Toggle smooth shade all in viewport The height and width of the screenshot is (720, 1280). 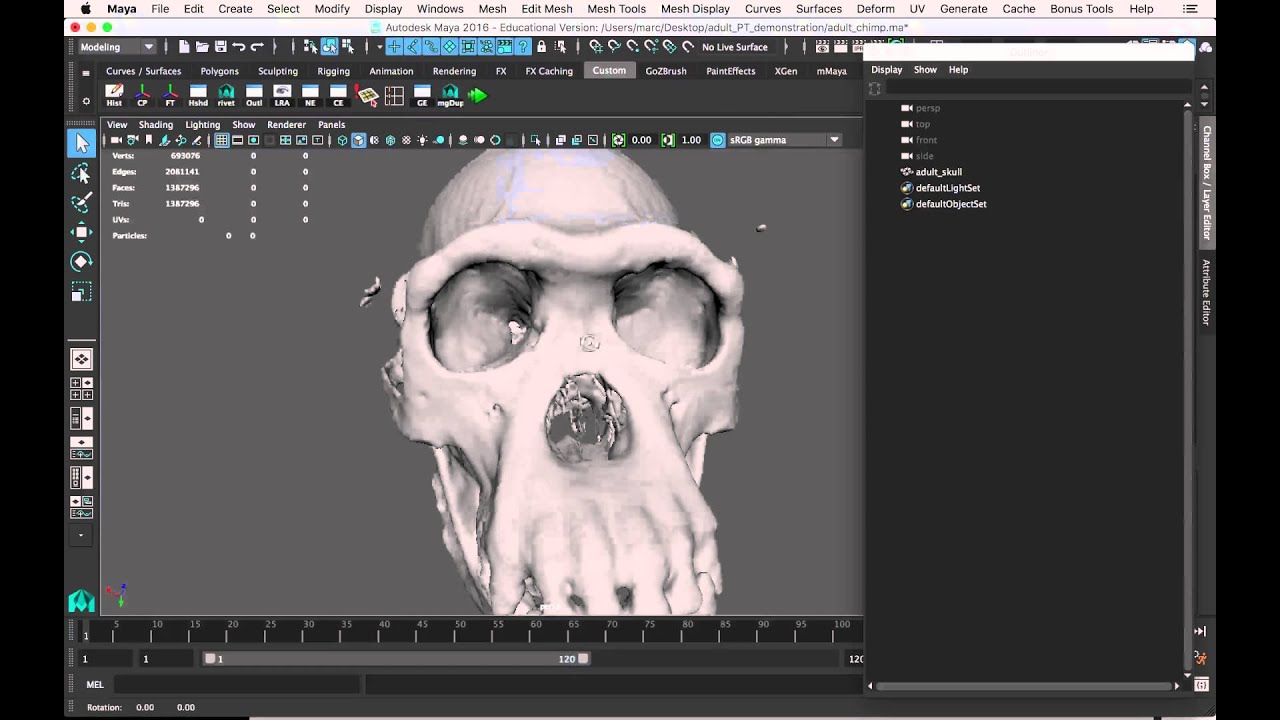coord(358,140)
